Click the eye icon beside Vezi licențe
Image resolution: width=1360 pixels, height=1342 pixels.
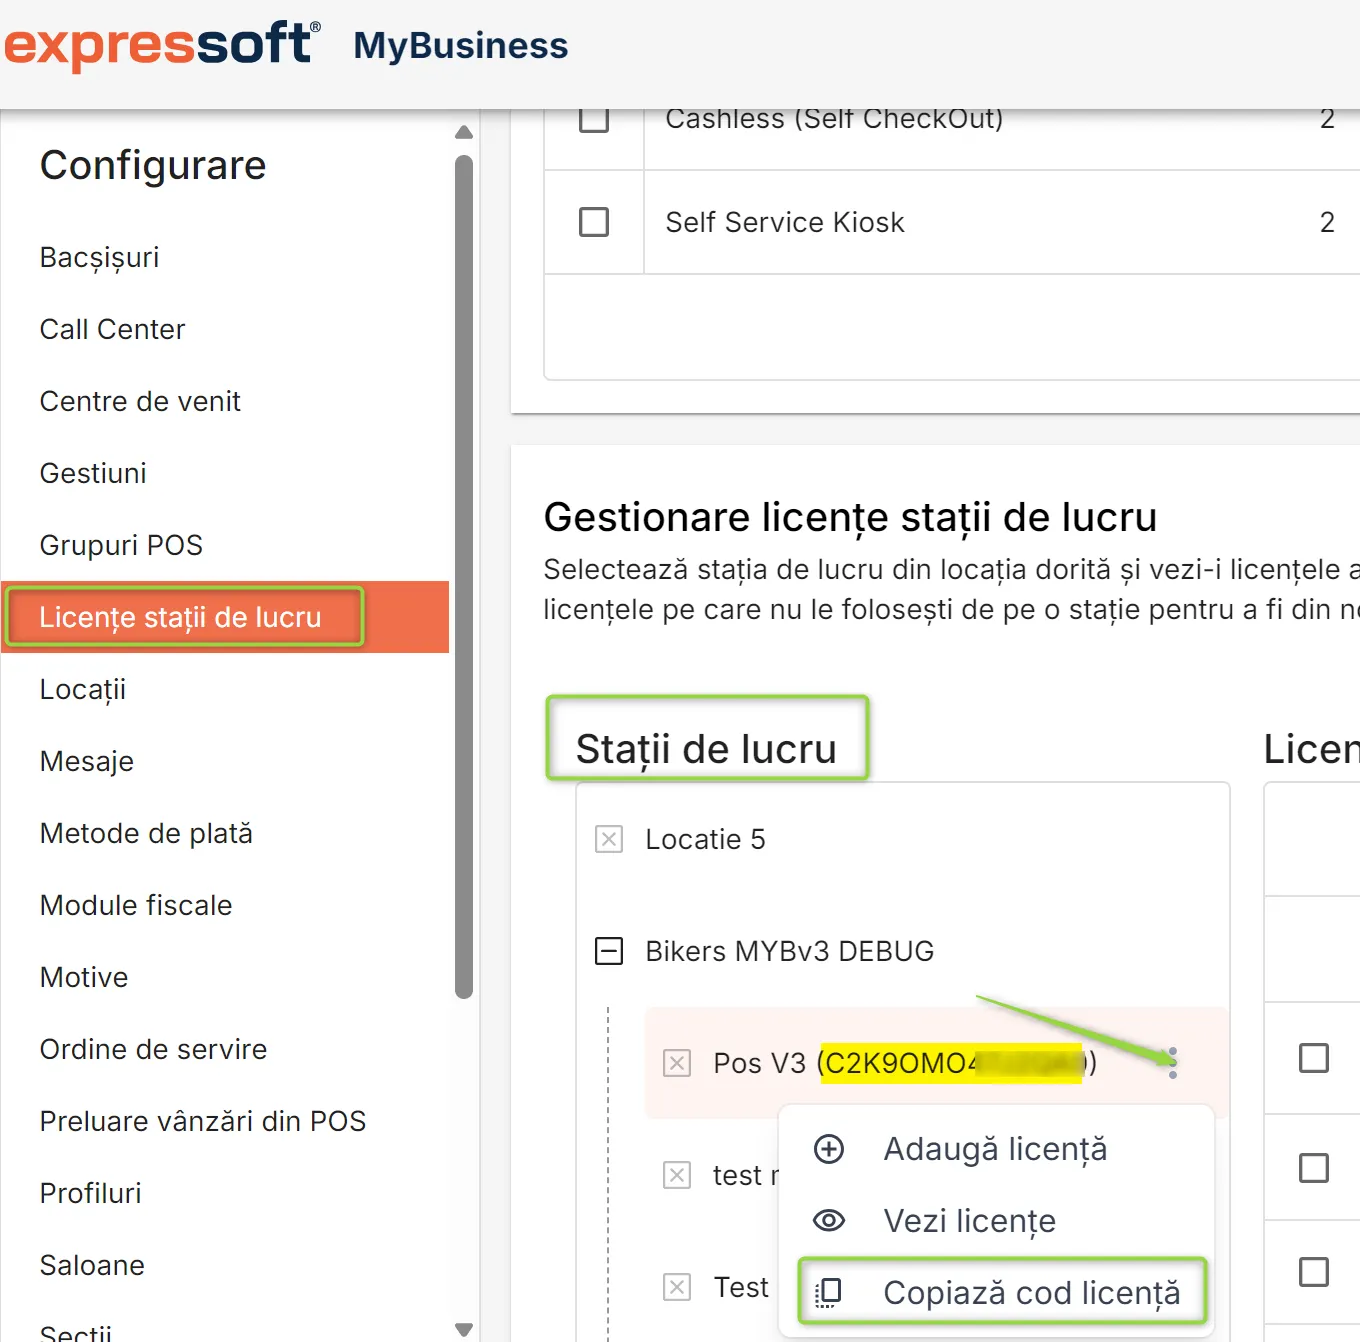(x=828, y=1221)
